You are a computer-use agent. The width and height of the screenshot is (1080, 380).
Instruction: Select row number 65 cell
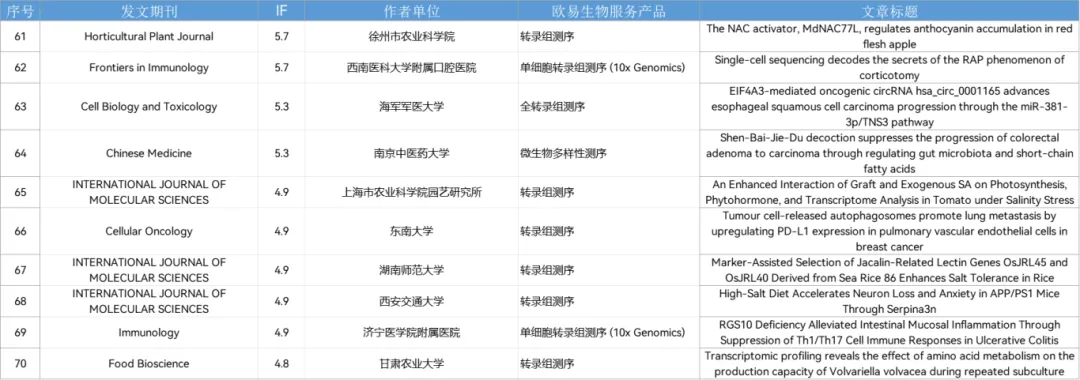coord(20,192)
